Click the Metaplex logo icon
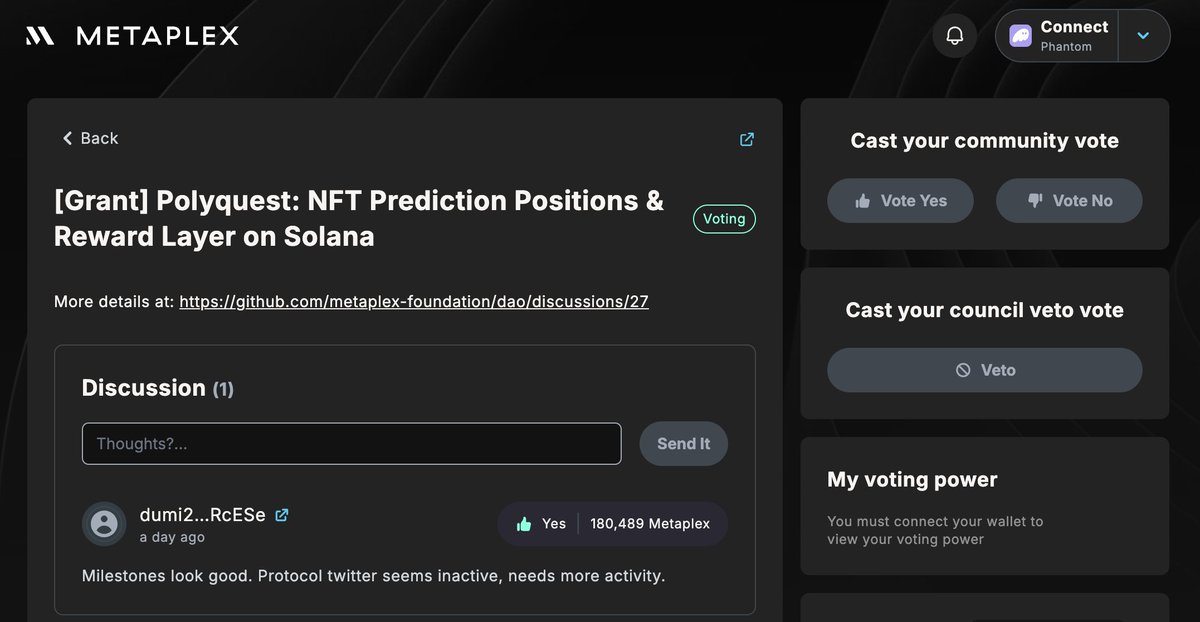 coord(40,36)
